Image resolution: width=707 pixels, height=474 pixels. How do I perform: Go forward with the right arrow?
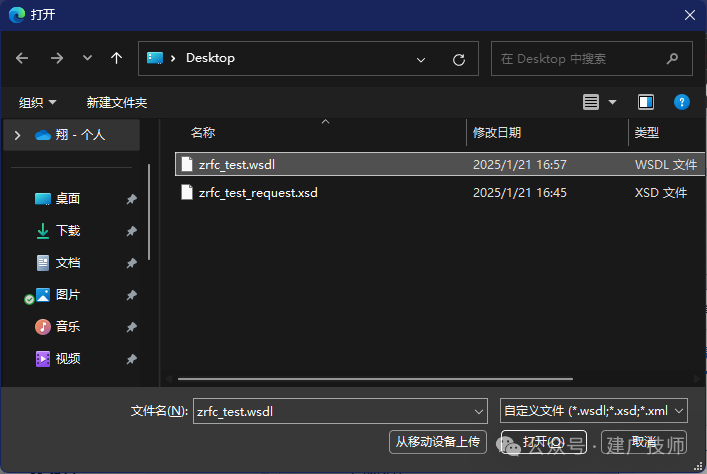point(56,58)
